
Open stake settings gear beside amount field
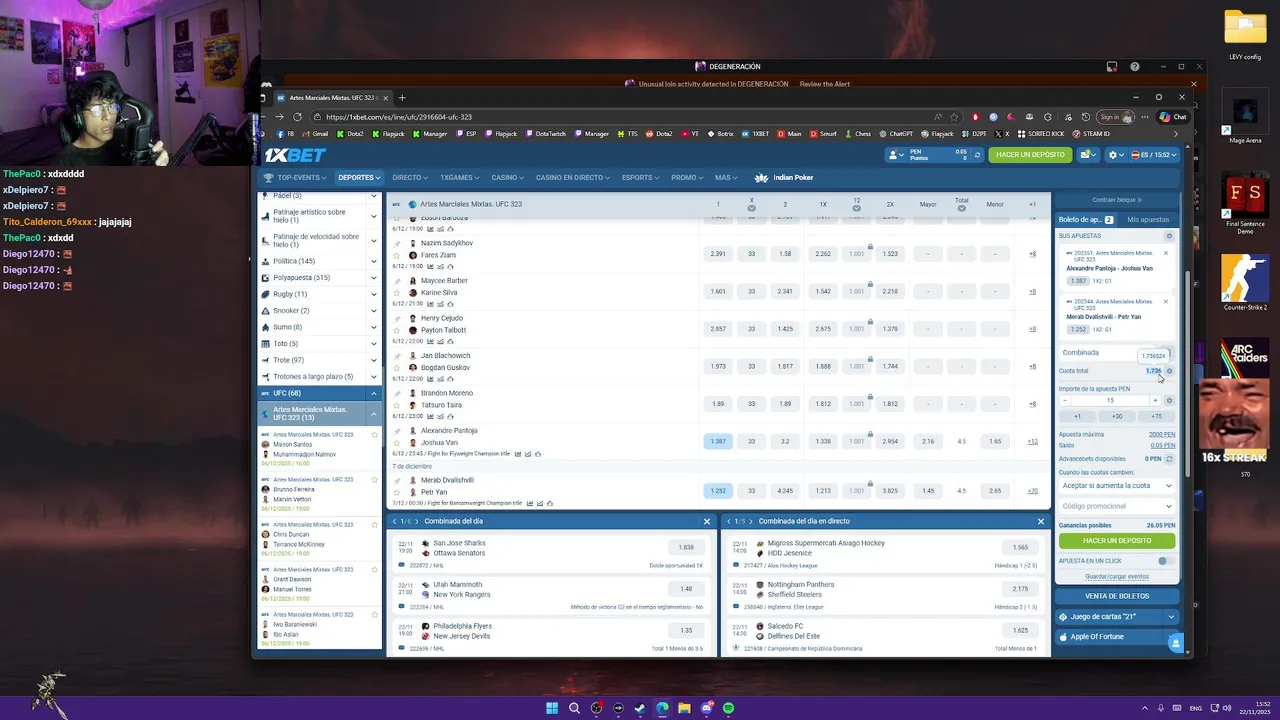point(1169,400)
